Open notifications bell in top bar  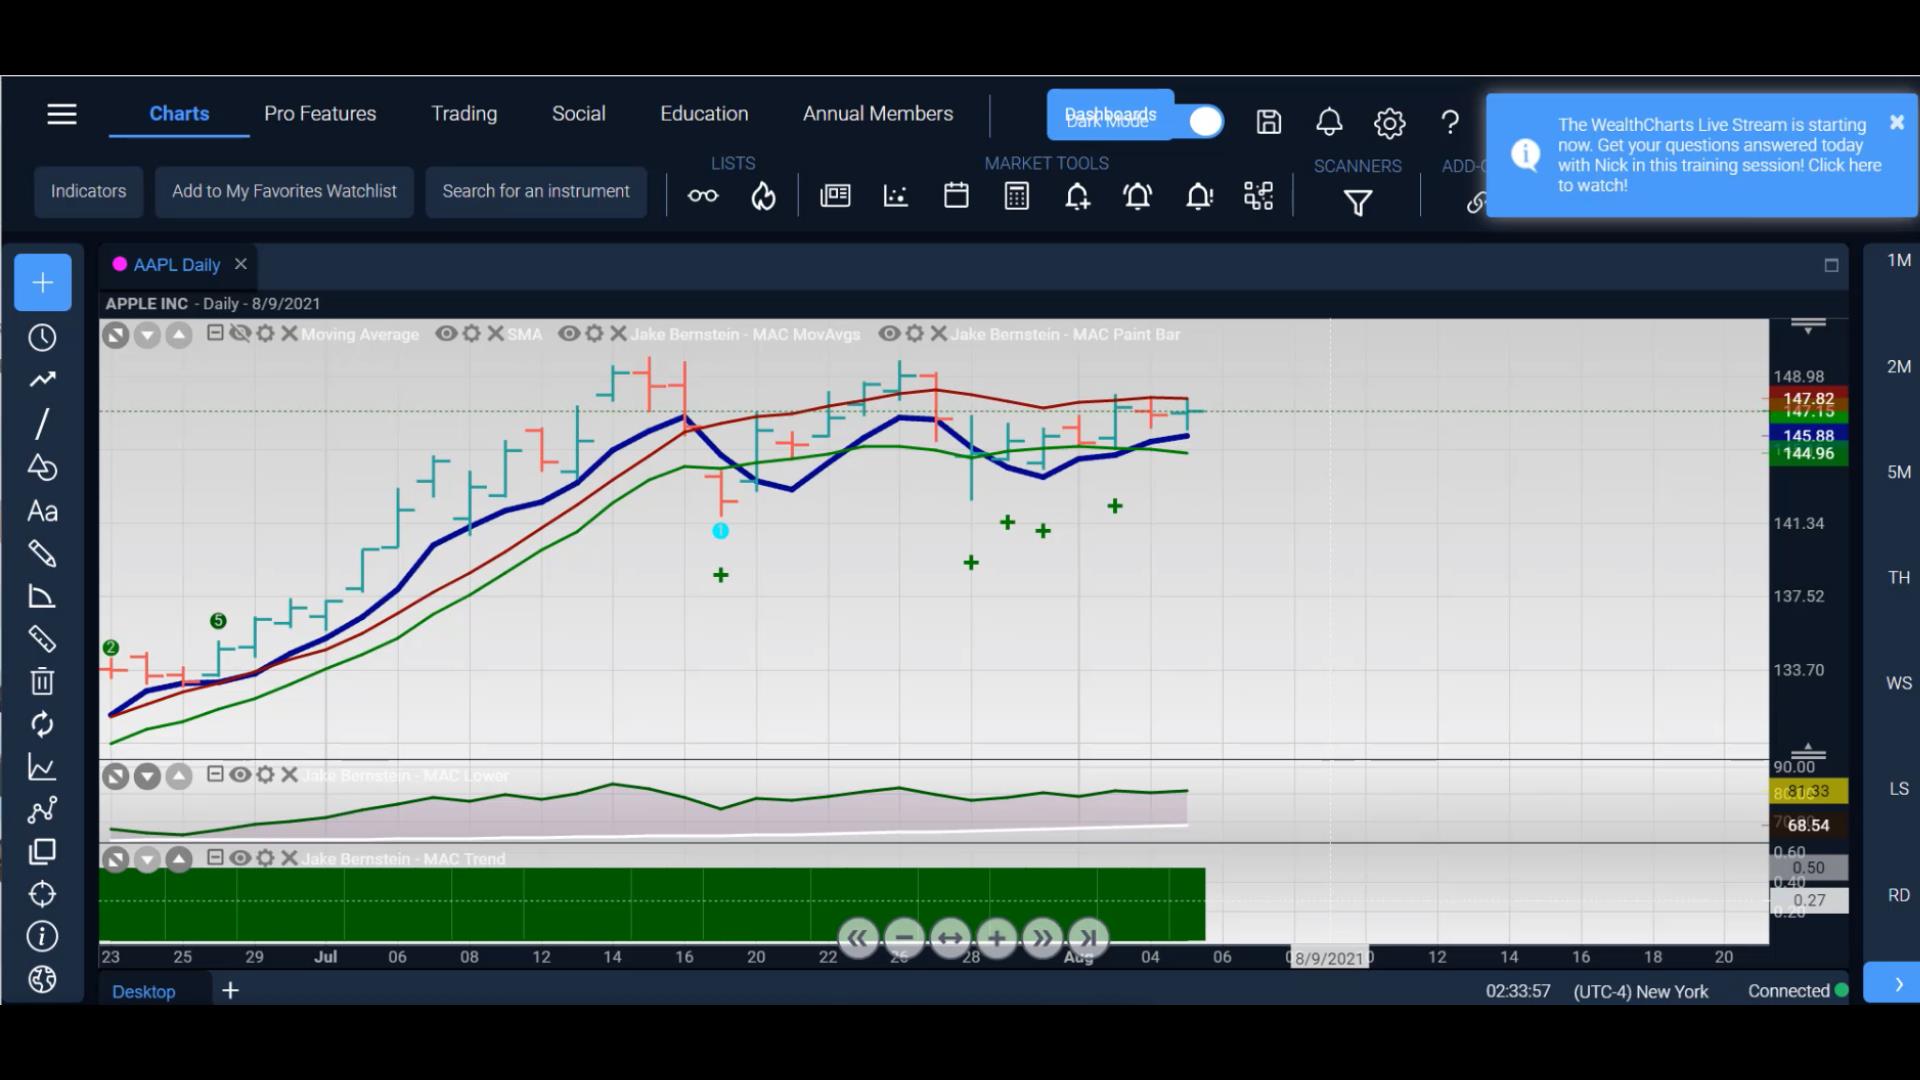pos(1329,122)
